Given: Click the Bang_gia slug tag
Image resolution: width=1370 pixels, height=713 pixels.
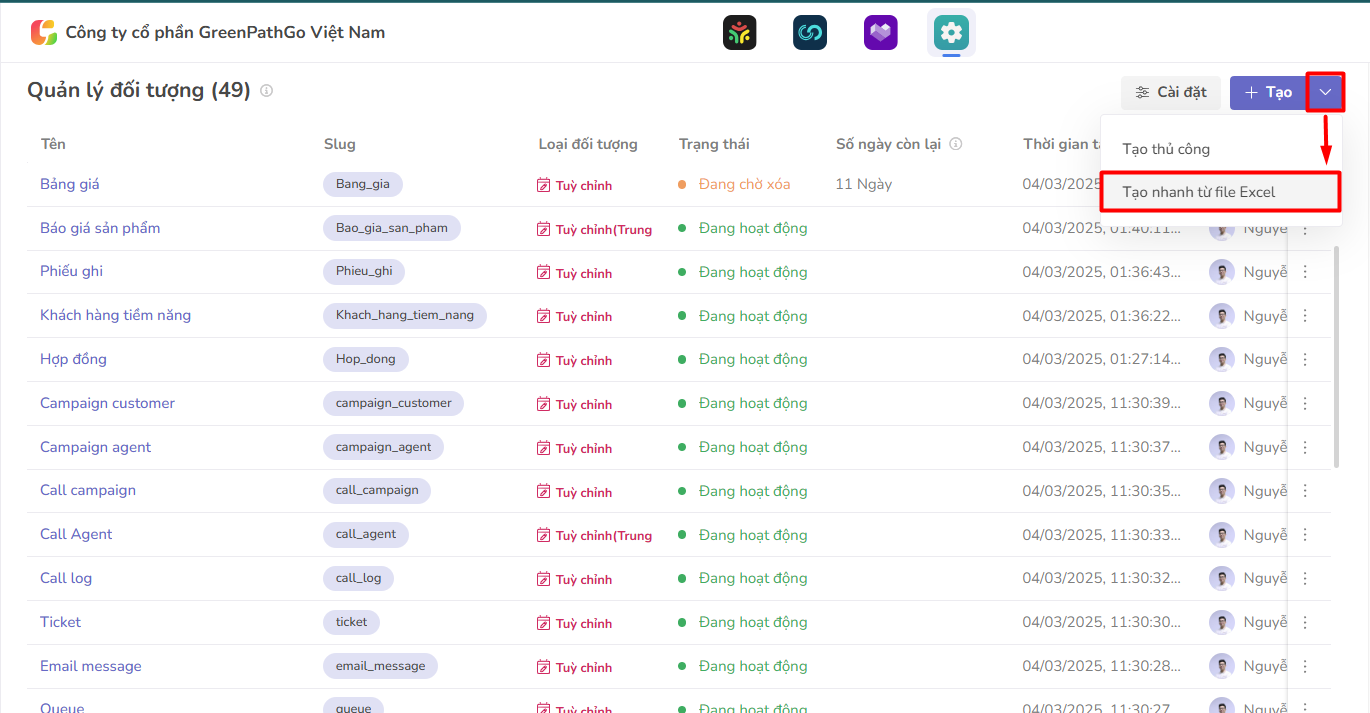Looking at the screenshot, I should point(362,184).
